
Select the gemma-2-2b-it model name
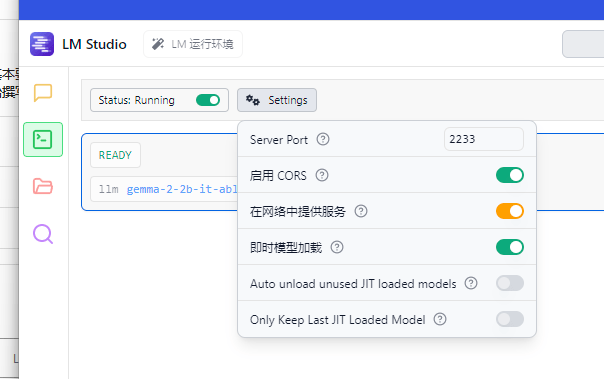(x=182, y=189)
